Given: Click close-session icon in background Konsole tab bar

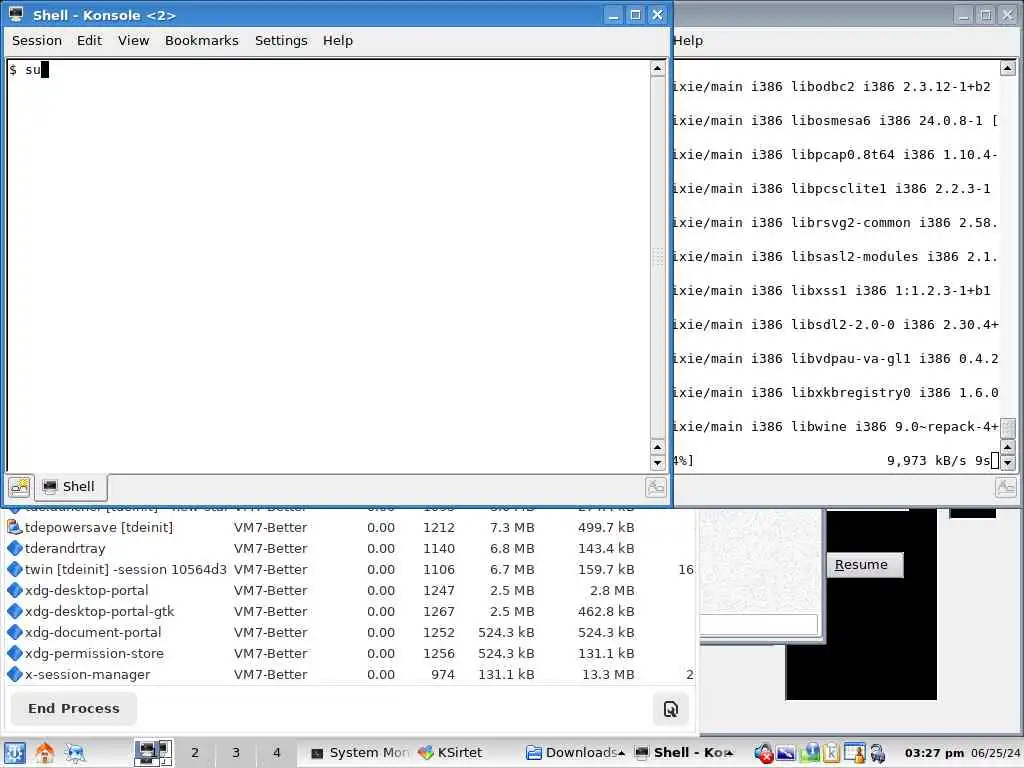Looking at the screenshot, I should (x=1006, y=487).
